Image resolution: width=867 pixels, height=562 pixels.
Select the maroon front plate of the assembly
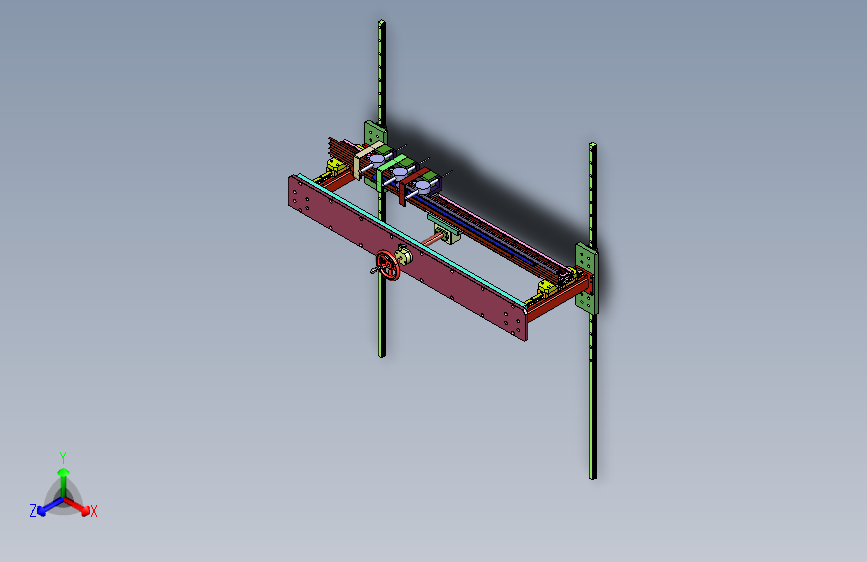[408, 257]
